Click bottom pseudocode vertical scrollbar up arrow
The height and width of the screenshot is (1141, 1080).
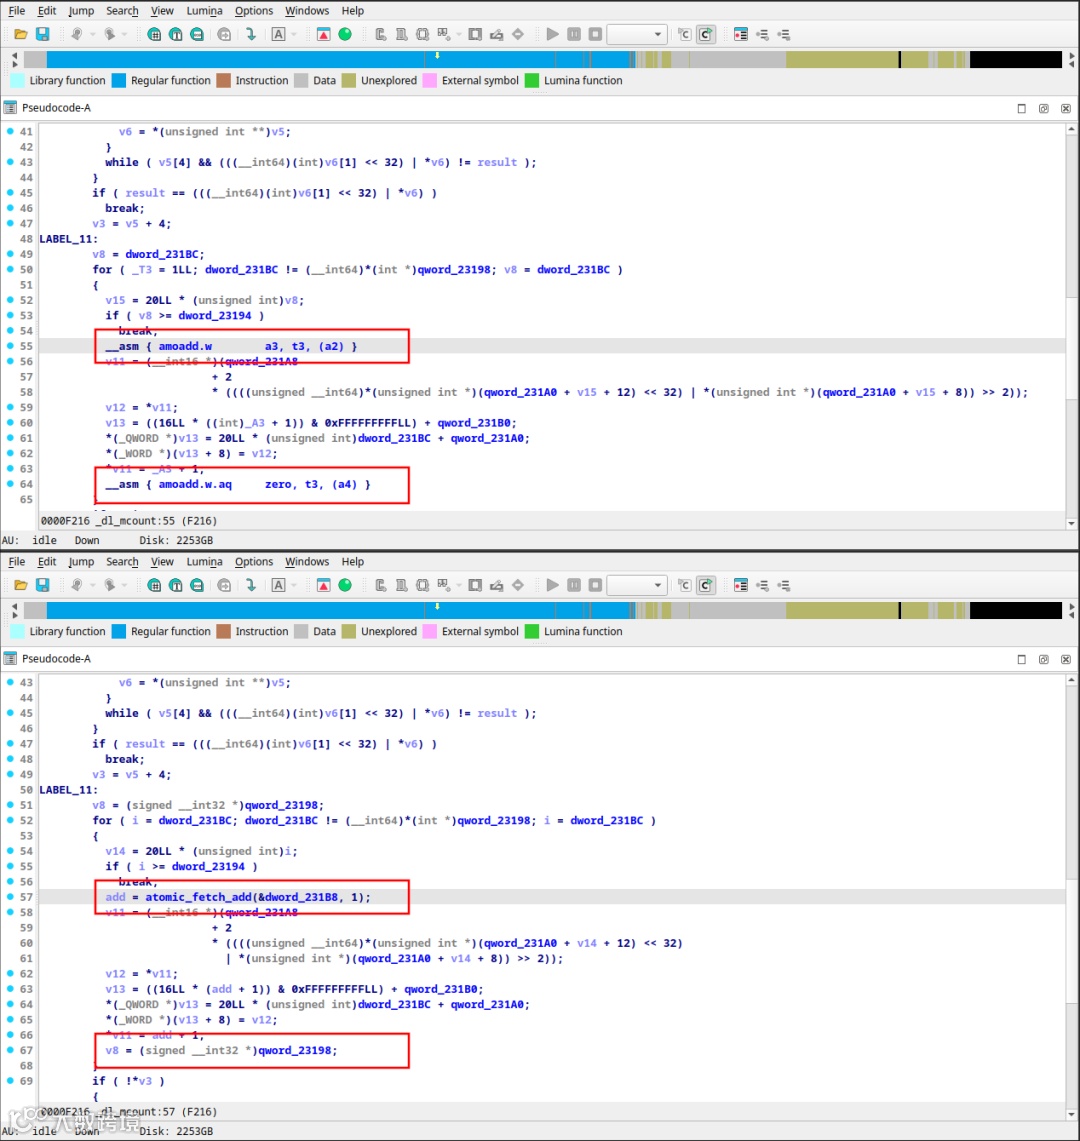[x=1071, y=680]
